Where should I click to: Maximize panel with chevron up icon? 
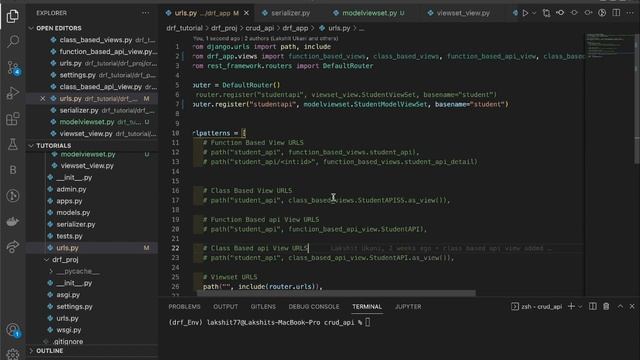(x=620, y=306)
